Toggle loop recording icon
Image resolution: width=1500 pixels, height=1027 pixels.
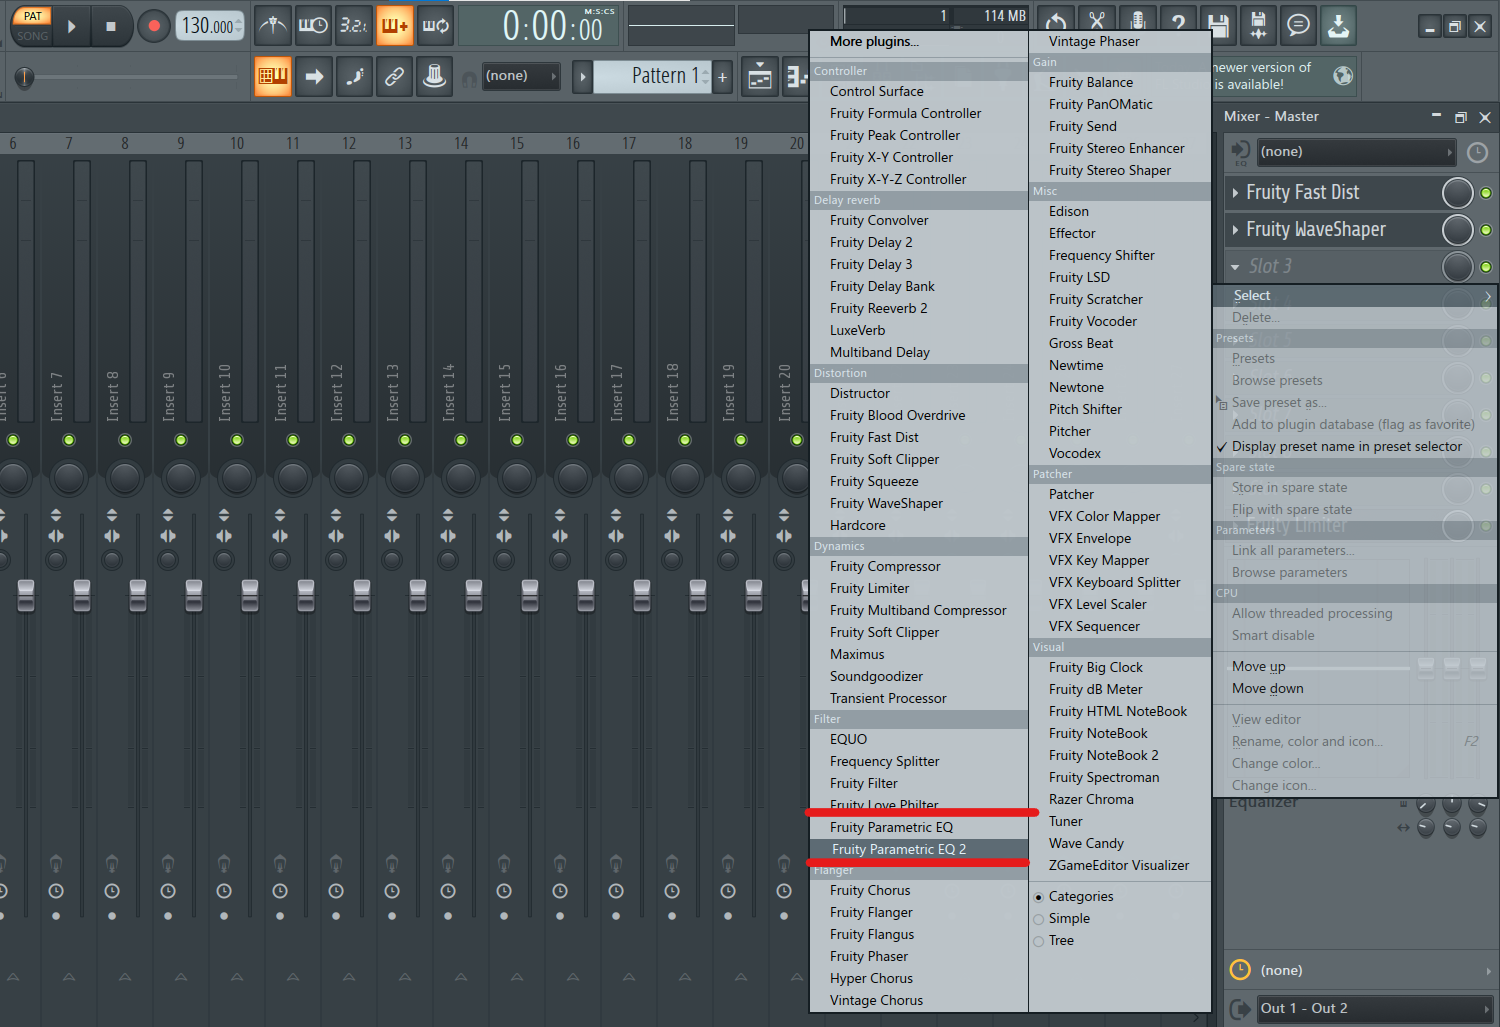435,25
